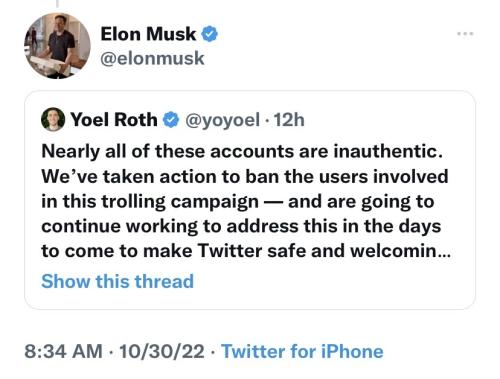This screenshot has height=379, width=500.
Task: Visit the @yoyoel handle
Action: coord(222,120)
